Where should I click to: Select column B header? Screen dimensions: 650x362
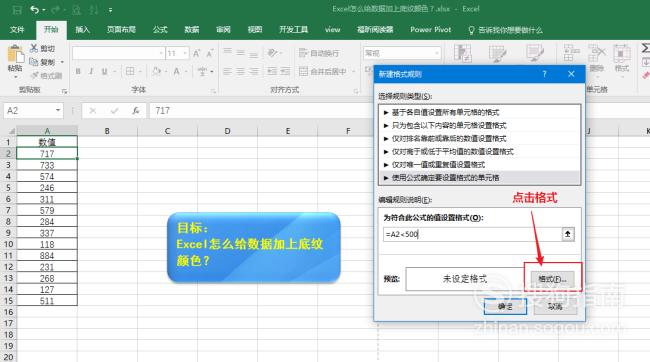pos(107,131)
